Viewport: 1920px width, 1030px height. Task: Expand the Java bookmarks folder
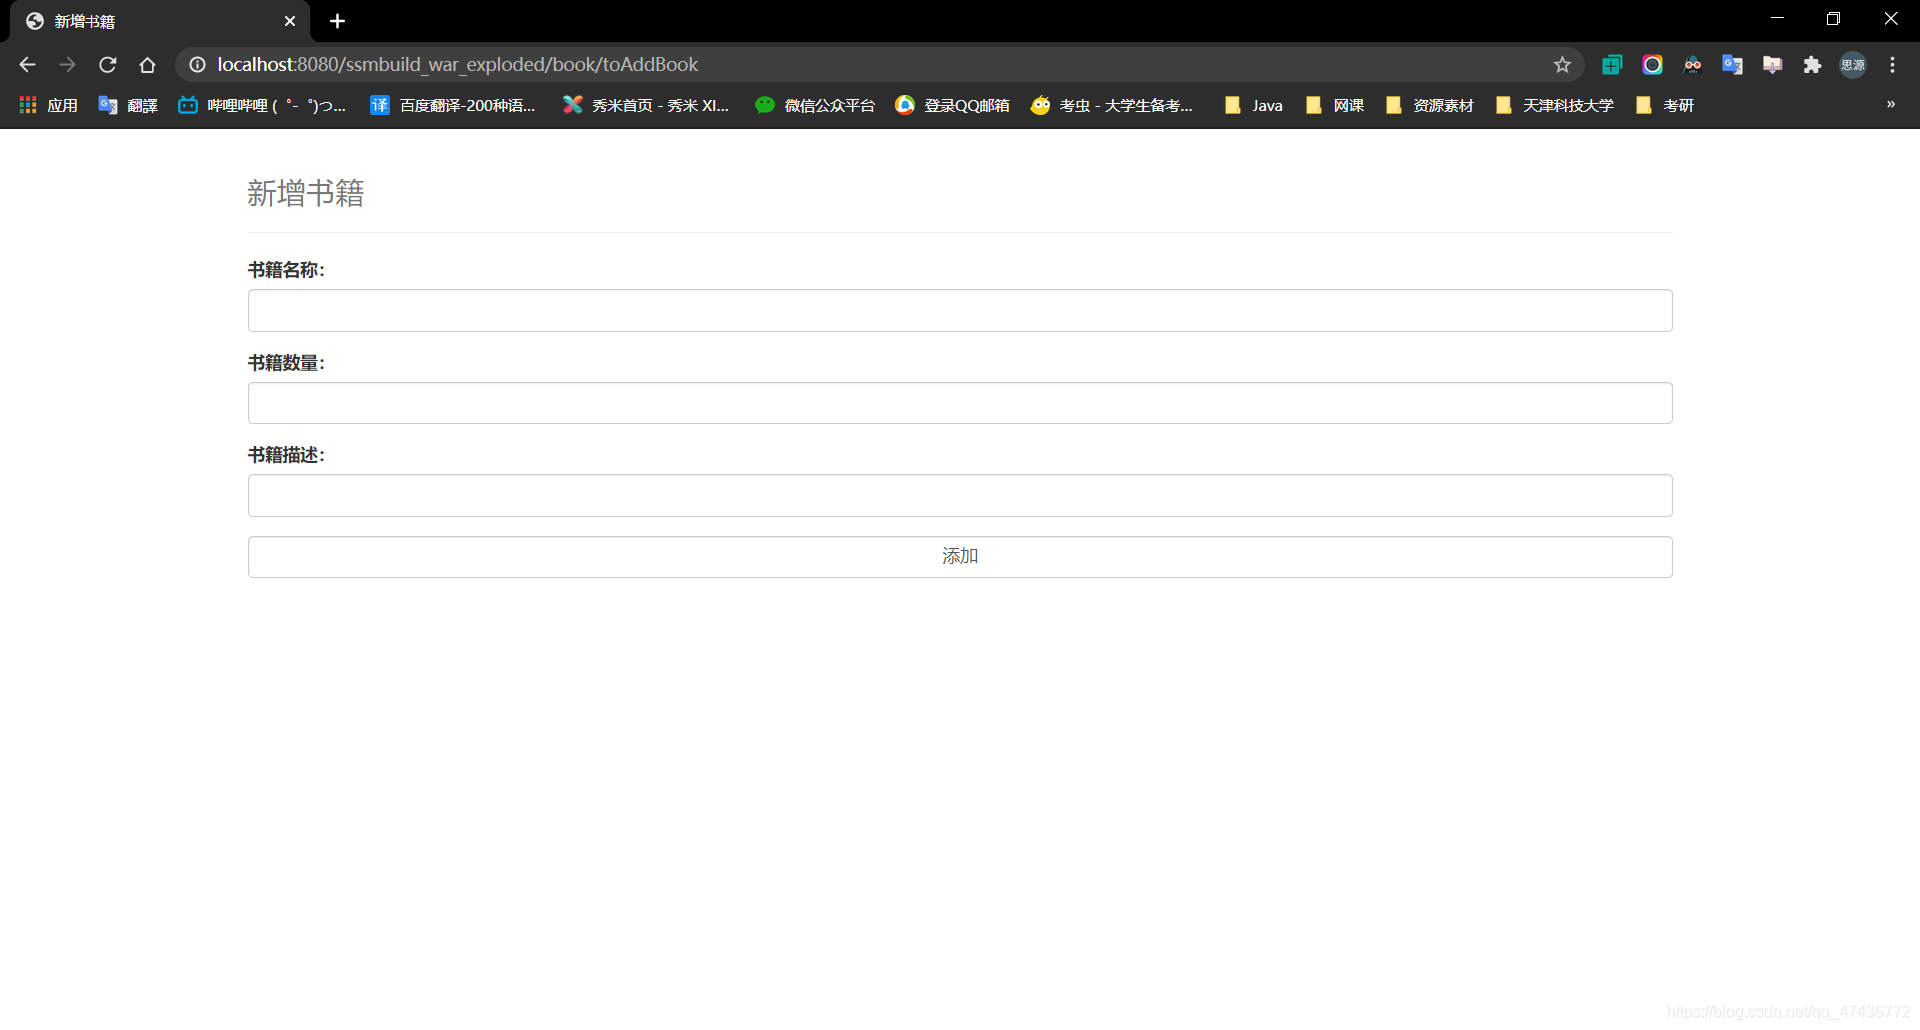1253,105
